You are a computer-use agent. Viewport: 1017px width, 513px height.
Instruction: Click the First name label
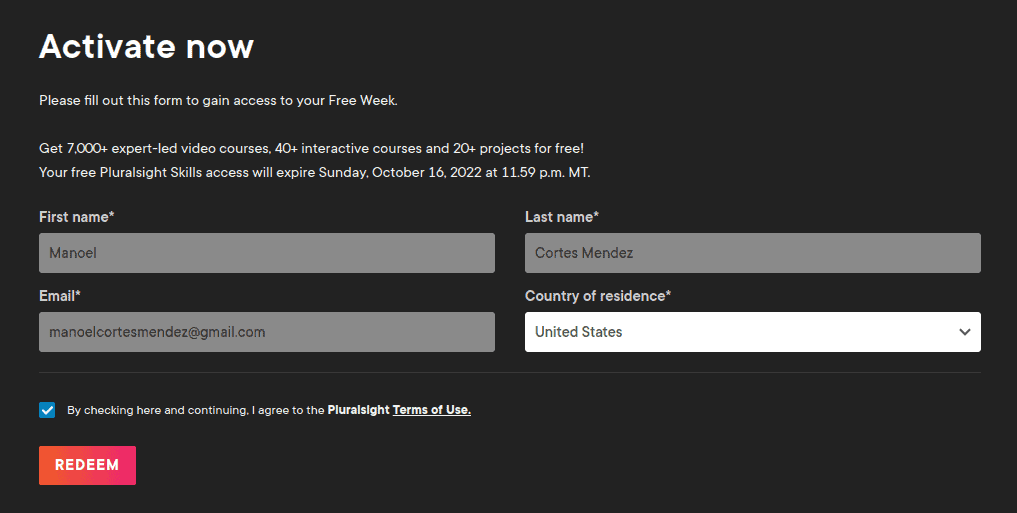point(77,217)
